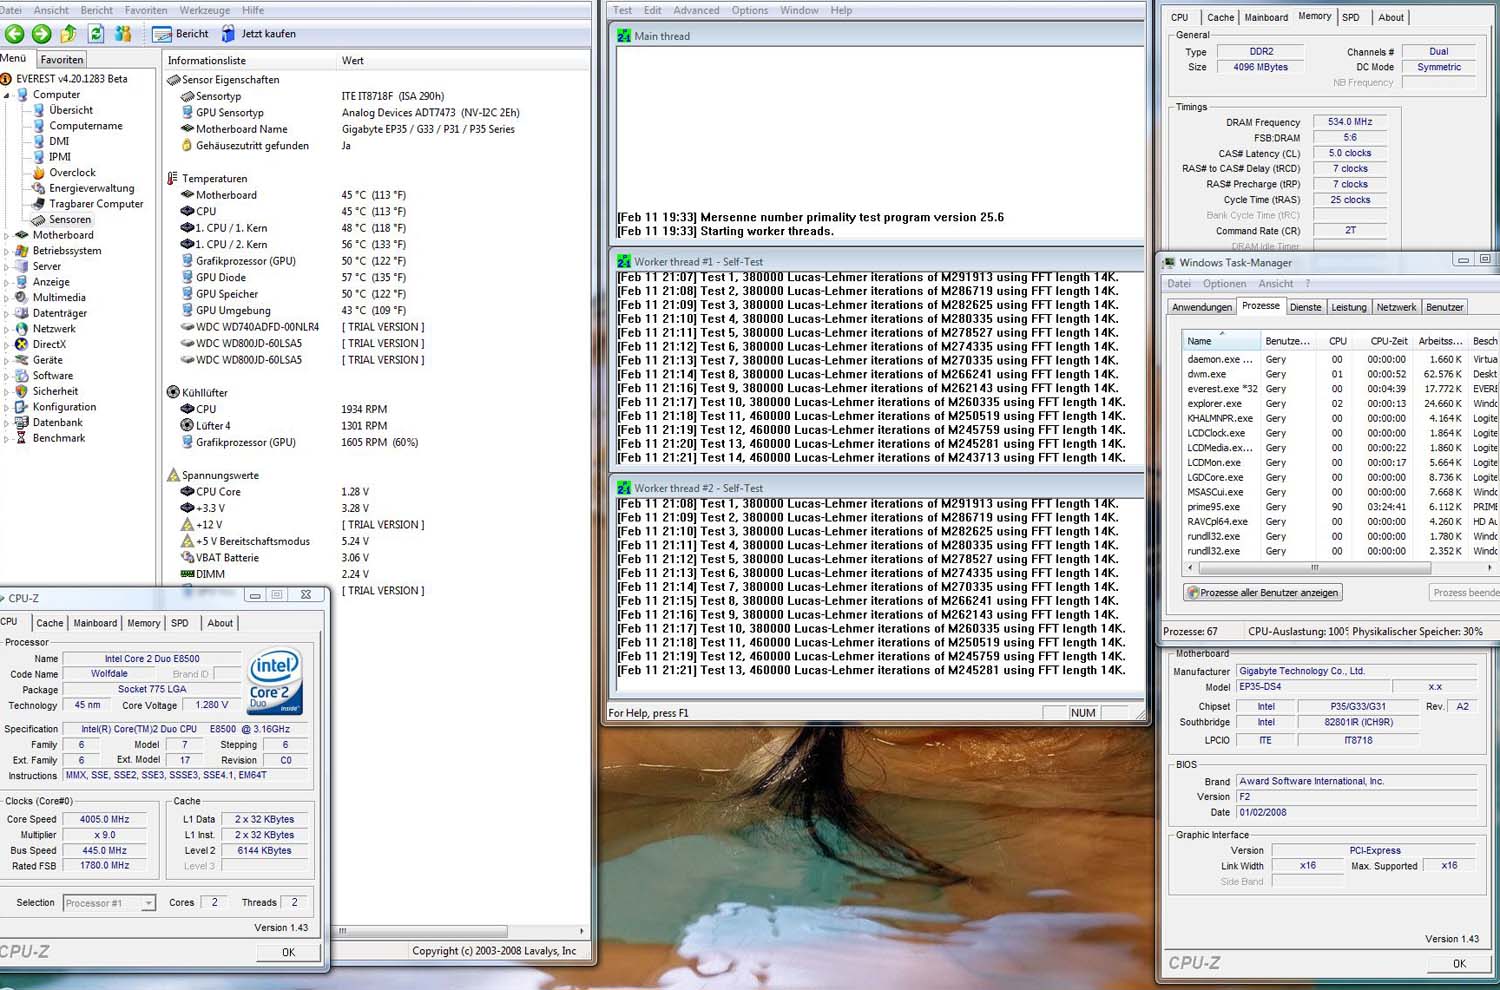Image resolution: width=1500 pixels, height=990 pixels.
Task: Click the VBAT Batterie row icon
Action: 187,557
